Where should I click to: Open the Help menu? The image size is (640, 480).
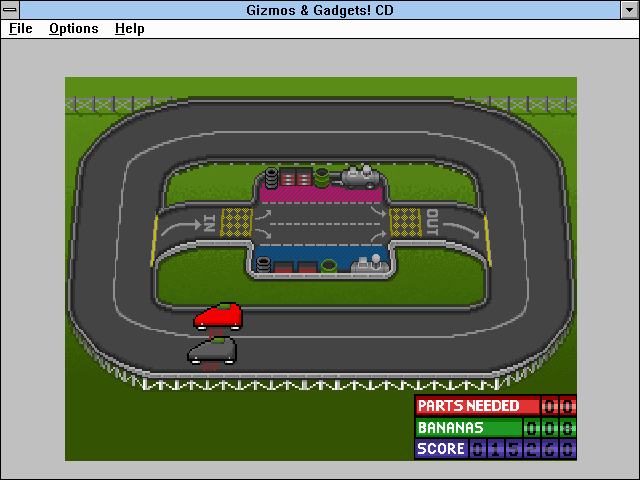[129, 29]
